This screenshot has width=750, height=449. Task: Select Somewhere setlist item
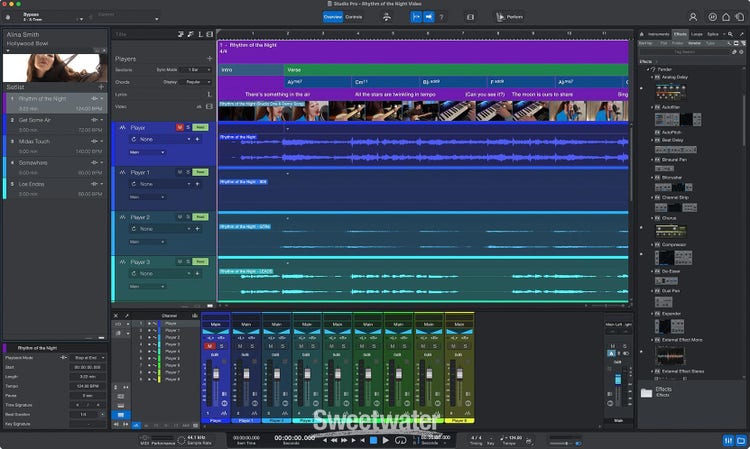click(55, 167)
